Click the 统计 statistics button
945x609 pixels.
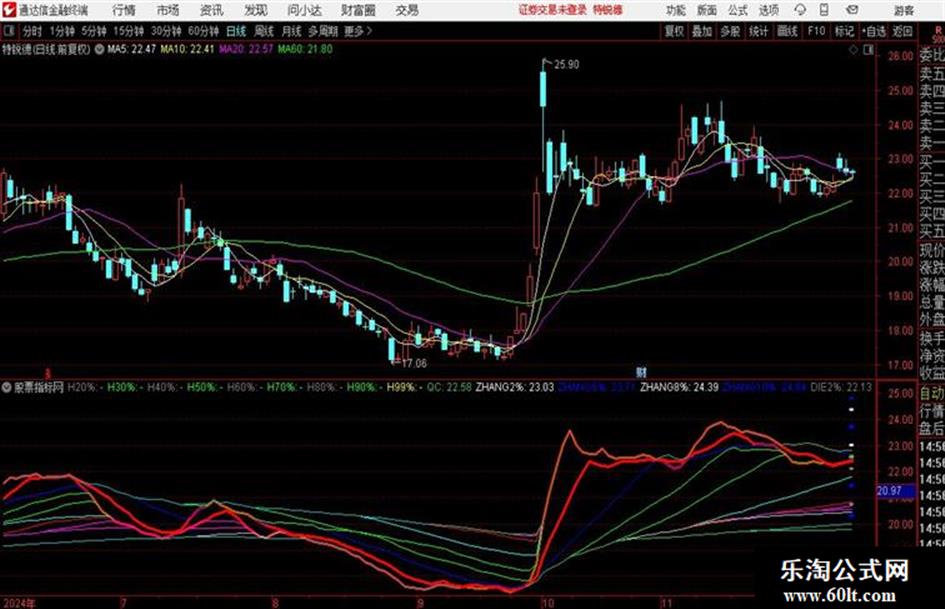pyautogui.click(x=758, y=31)
